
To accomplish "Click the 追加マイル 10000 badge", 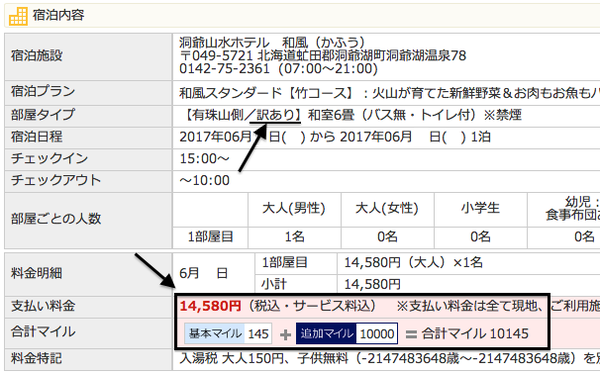I will click(347, 334).
